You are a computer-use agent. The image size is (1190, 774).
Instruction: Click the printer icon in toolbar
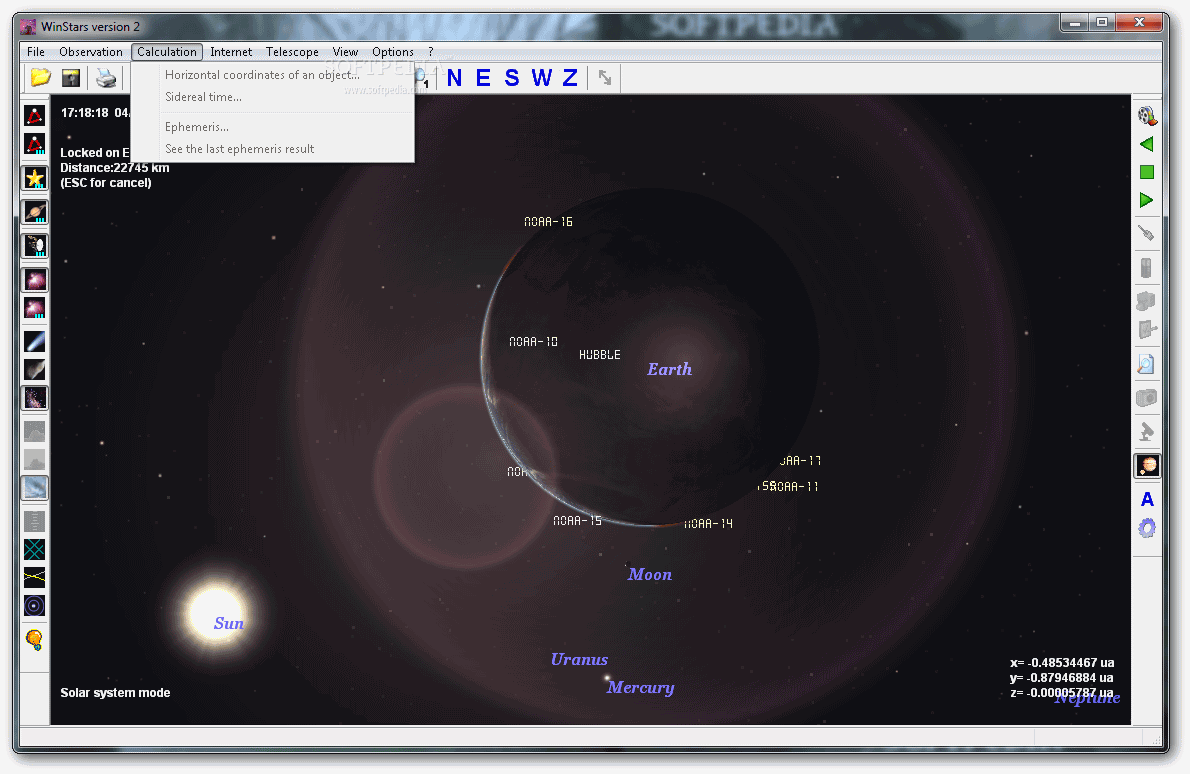click(105, 77)
